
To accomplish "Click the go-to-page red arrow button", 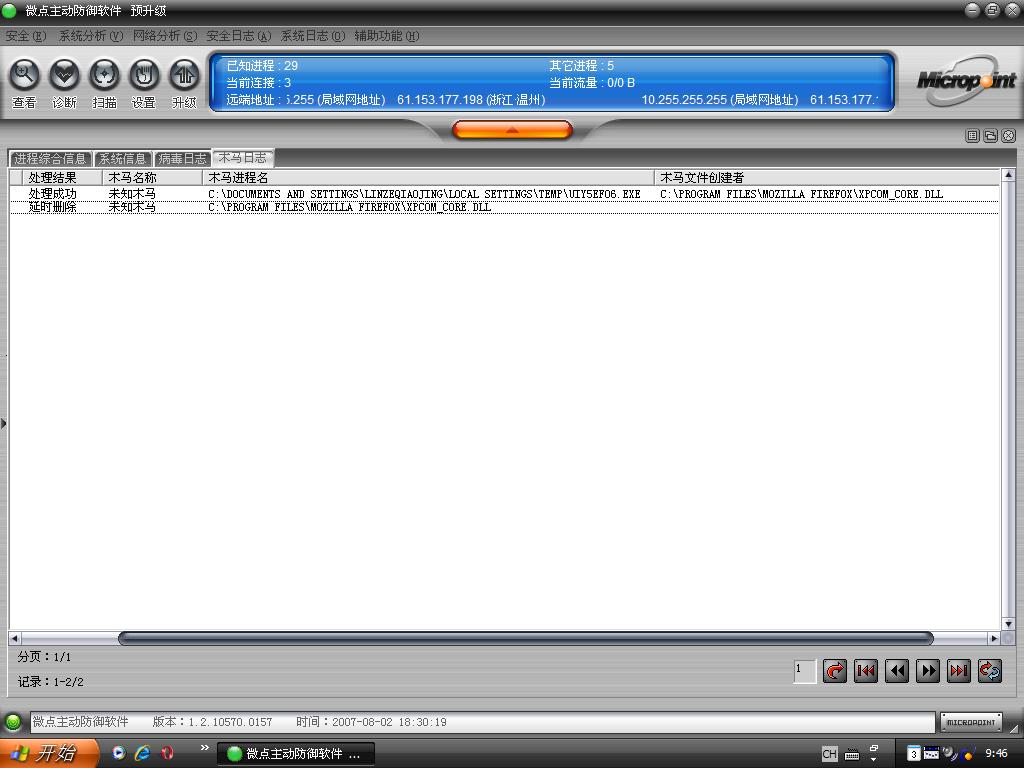I will click(x=835, y=671).
